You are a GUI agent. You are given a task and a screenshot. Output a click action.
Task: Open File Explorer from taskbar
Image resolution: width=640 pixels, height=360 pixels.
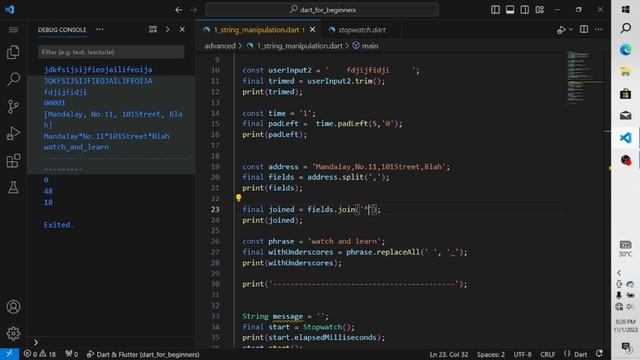click(x=625, y=72)
